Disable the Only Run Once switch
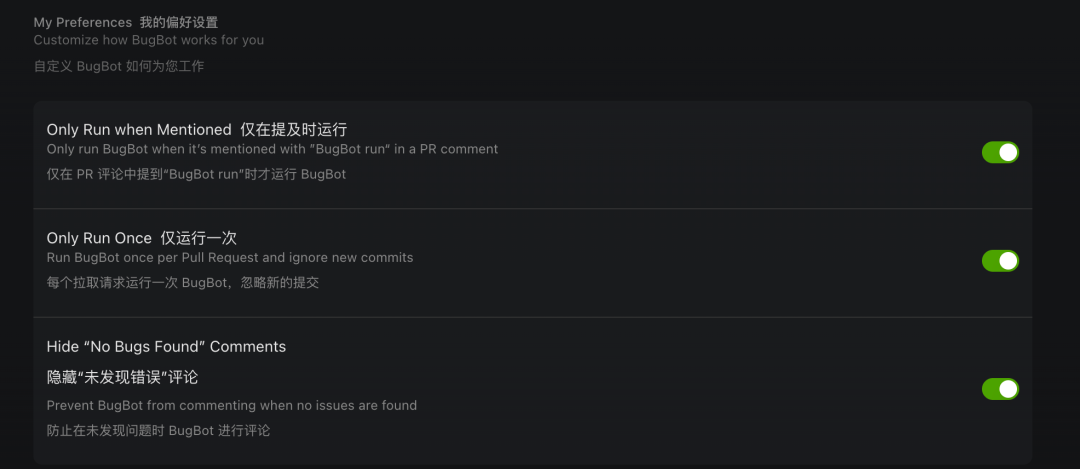 click(1000, 261)
